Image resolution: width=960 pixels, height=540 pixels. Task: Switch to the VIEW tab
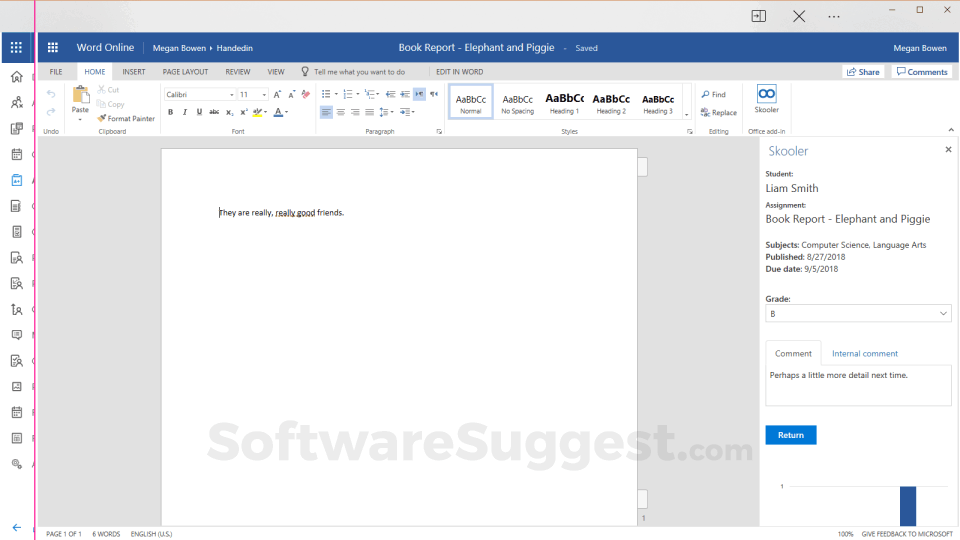(276, 72)
